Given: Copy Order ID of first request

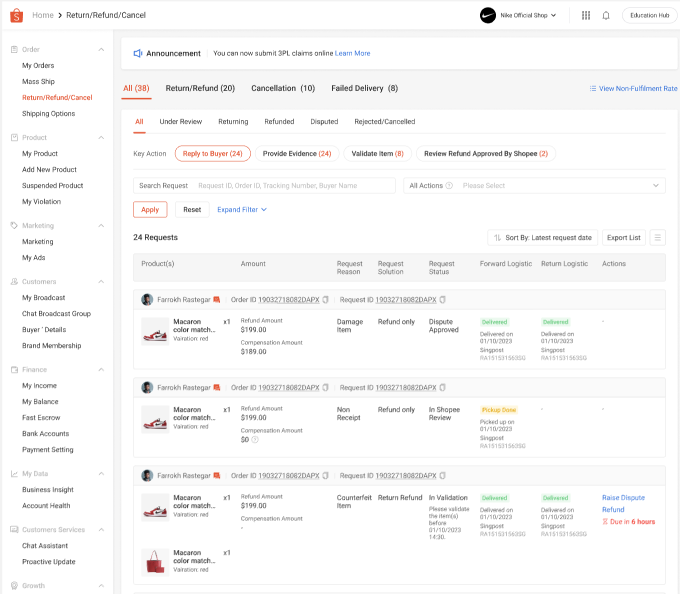Looking at the screenshot, I should click(x=326, y=299).
